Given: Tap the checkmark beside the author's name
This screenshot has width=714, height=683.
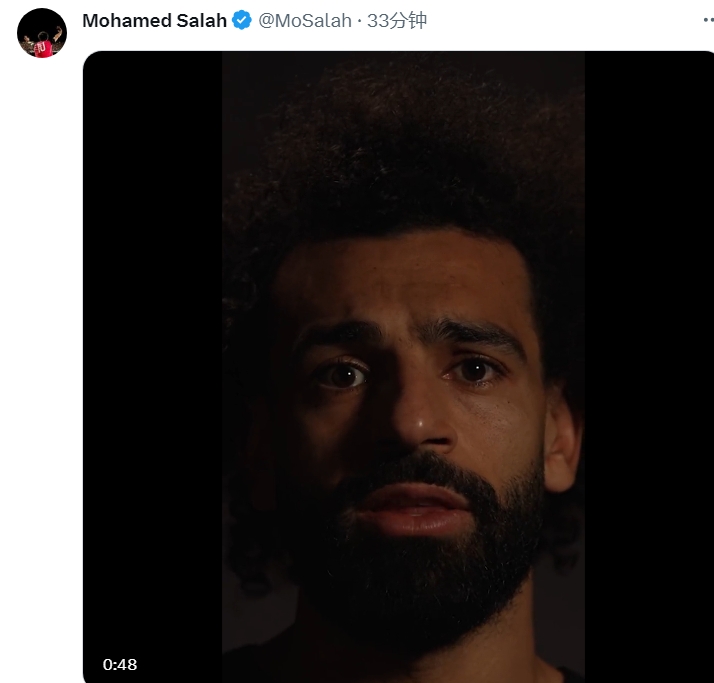Looking at the screenshot, I should (242, 20).
